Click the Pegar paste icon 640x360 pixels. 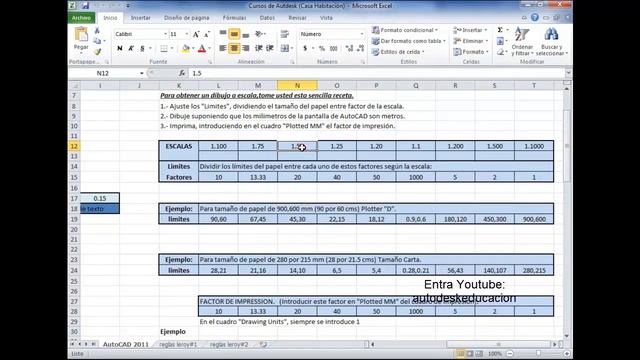pyautogui.click(x=81, y=35)
